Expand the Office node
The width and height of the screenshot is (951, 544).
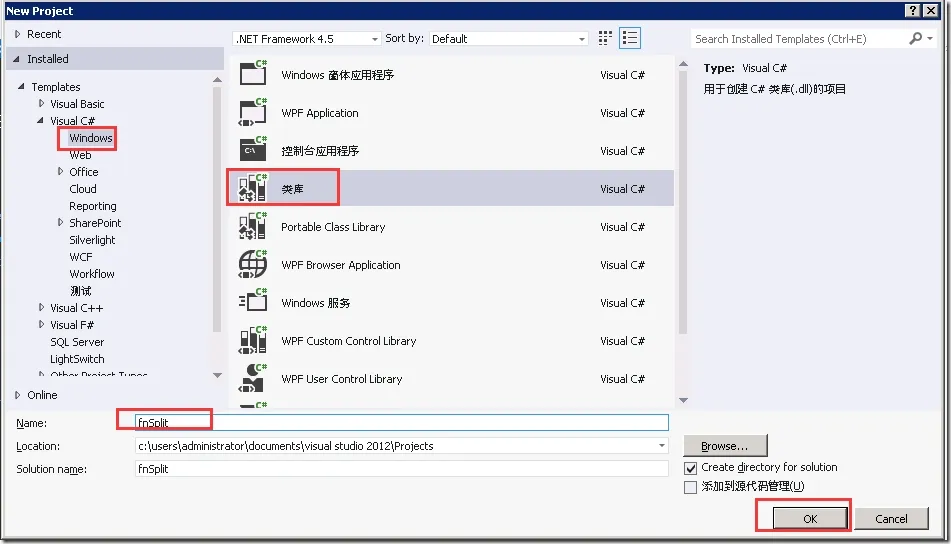point(60,171)
